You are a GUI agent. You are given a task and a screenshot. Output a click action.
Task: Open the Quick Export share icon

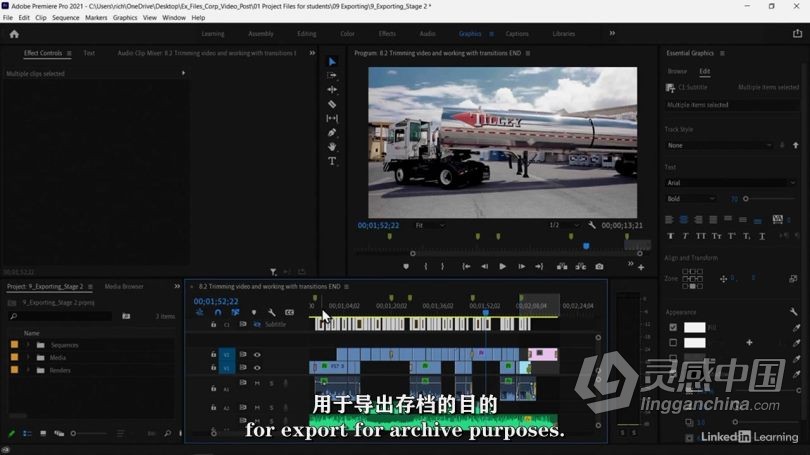(x=797, y=34)
